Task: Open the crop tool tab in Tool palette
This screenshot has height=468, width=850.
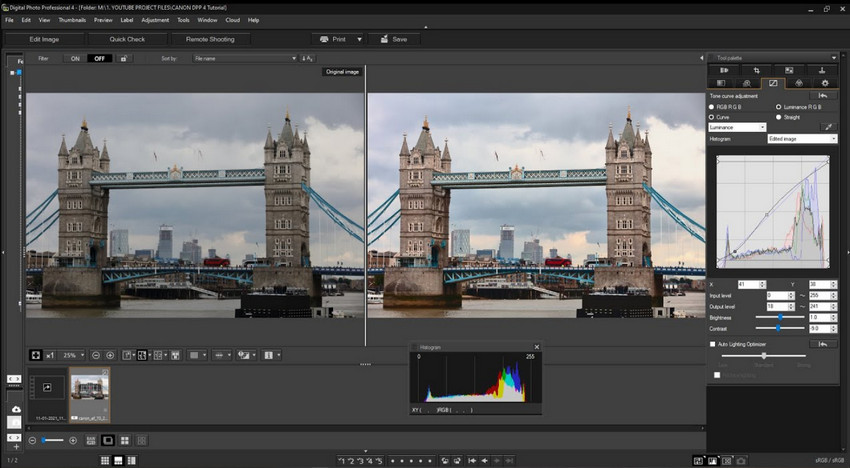Action: (x=756, y=70)
